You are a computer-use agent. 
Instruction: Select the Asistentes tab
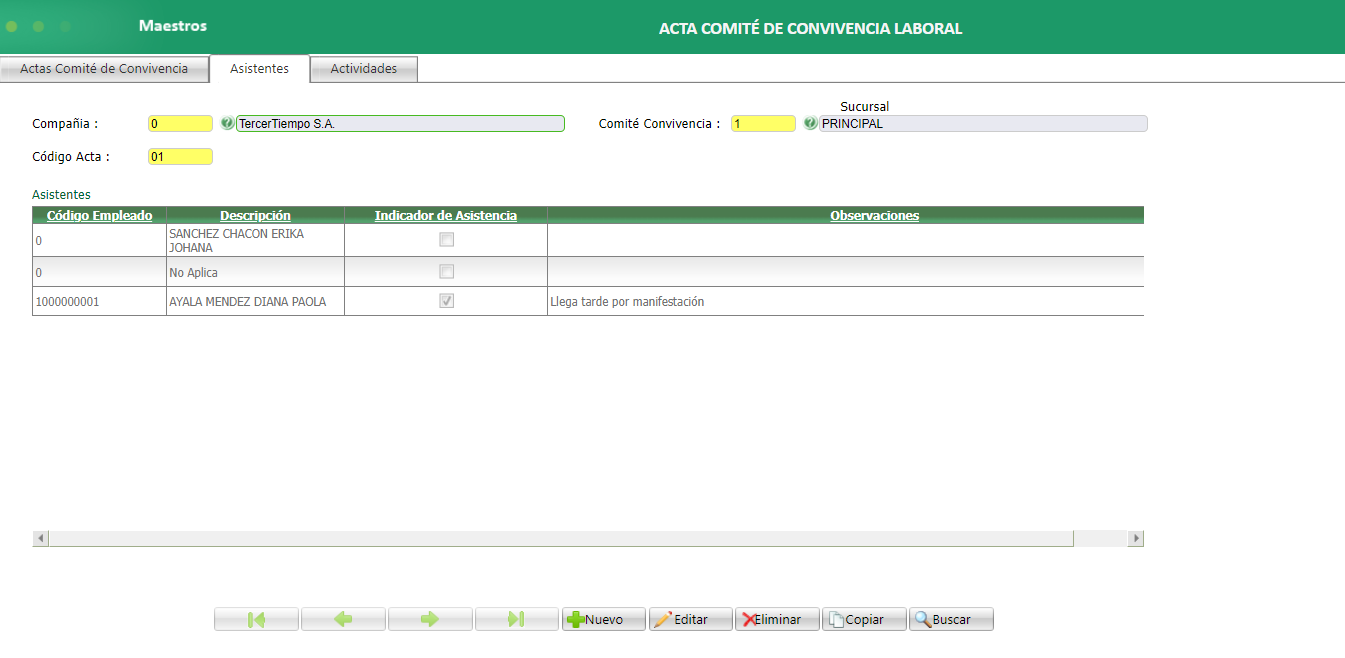260,69
